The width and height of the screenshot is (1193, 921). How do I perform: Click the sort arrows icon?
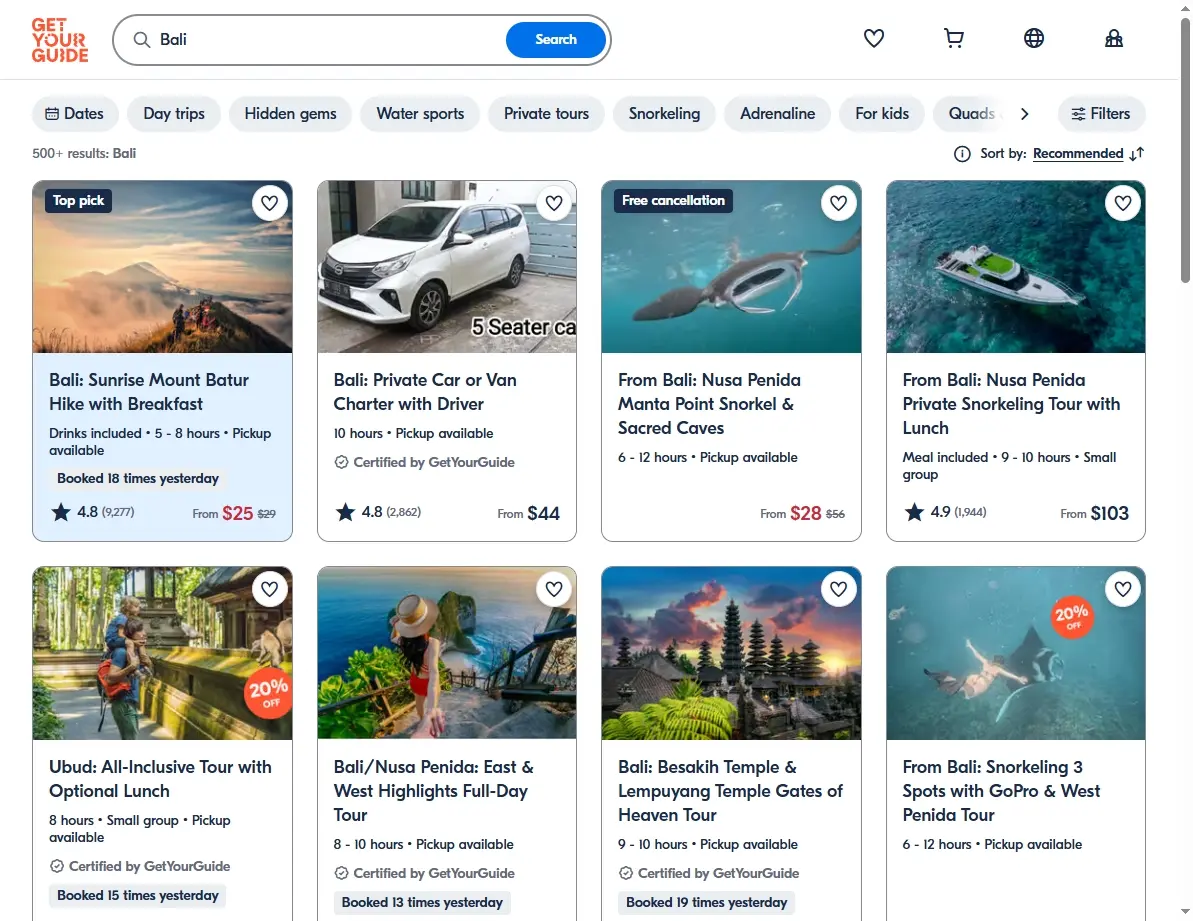point(1137,154)
